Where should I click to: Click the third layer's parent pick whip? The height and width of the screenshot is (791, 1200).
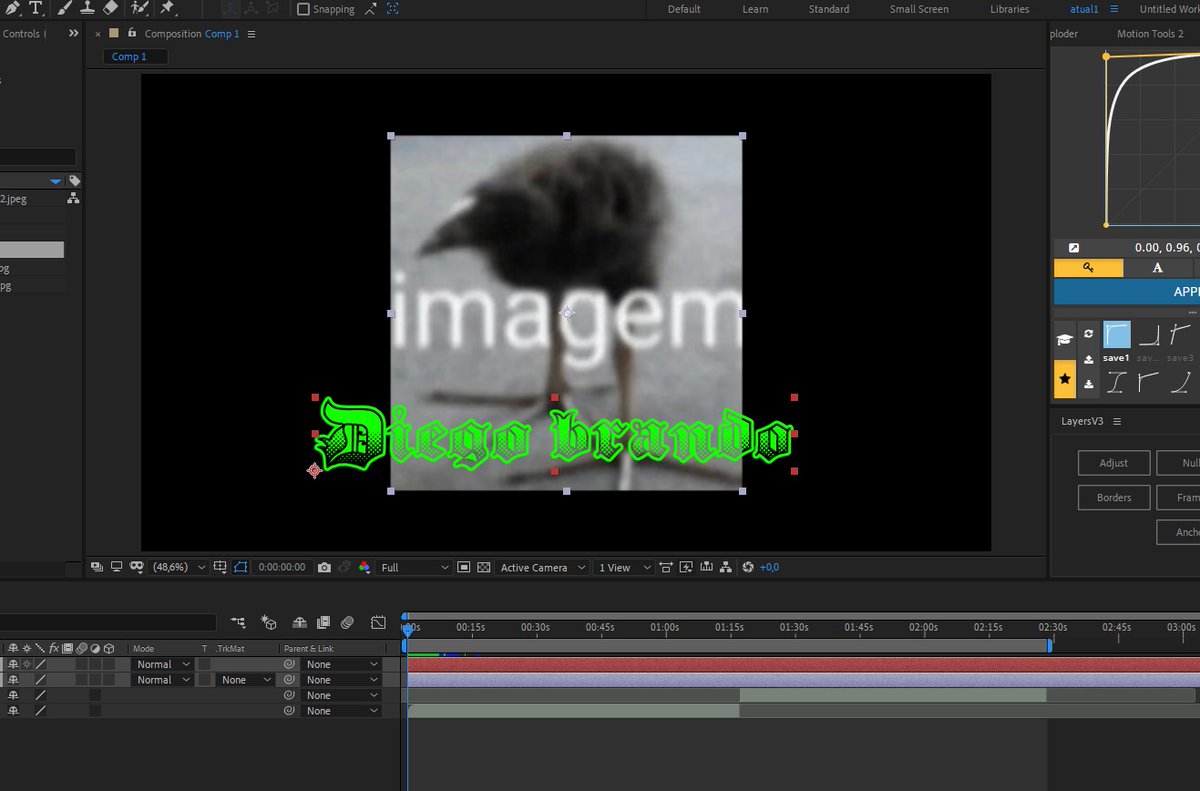coord(289,695)
